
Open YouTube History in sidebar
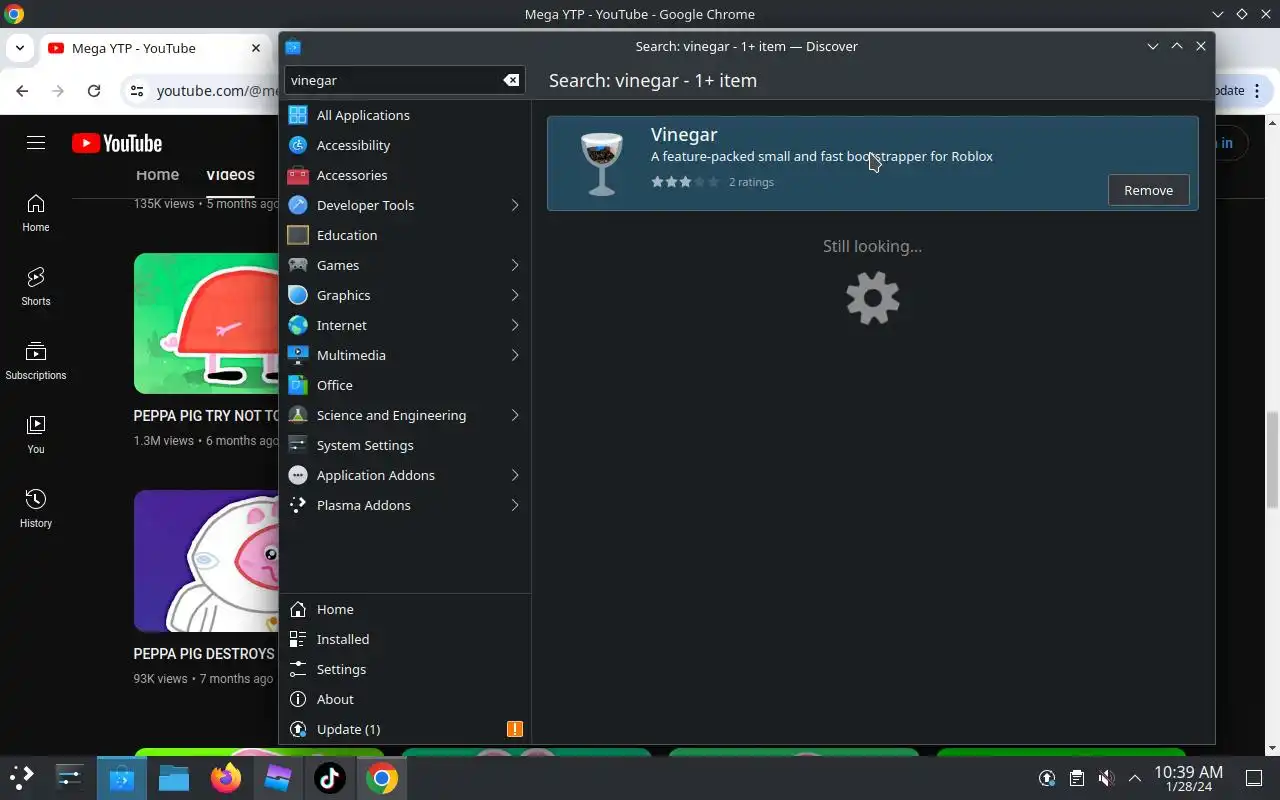[36, 508]
